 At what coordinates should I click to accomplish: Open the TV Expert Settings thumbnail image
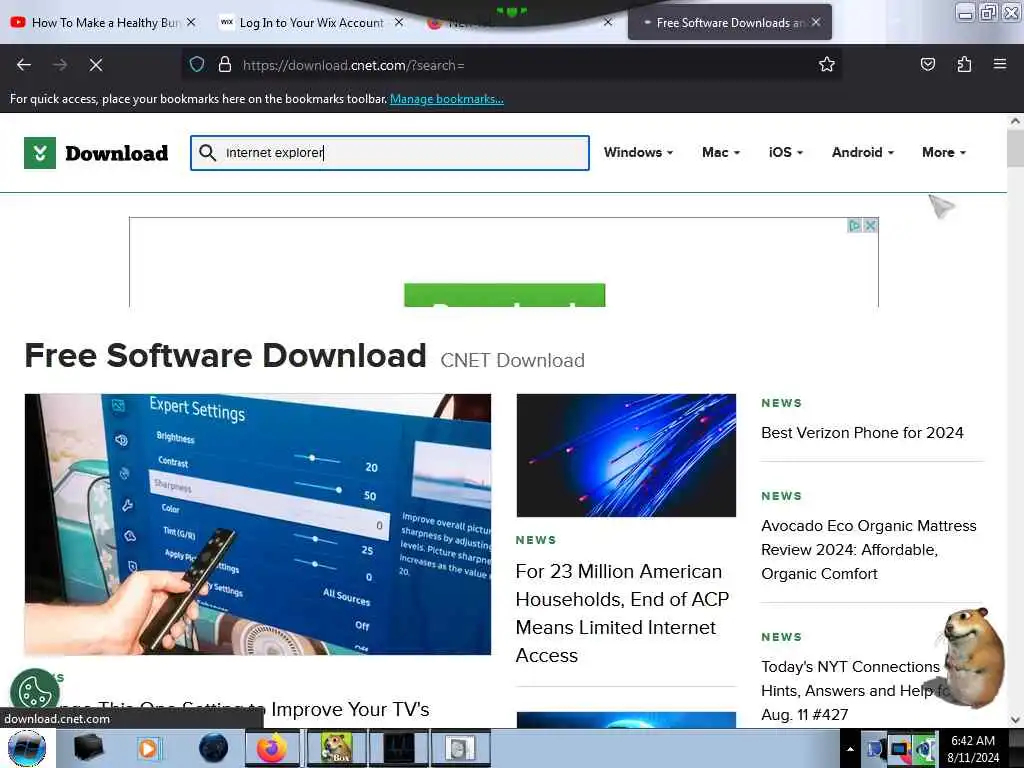[257, 524]
